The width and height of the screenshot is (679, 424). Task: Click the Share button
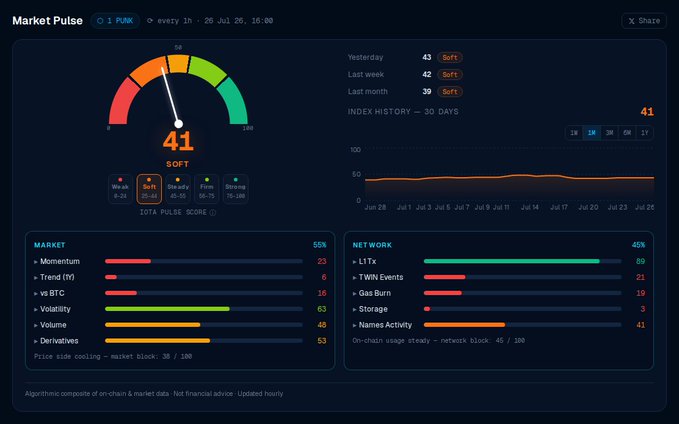[644, 21]
